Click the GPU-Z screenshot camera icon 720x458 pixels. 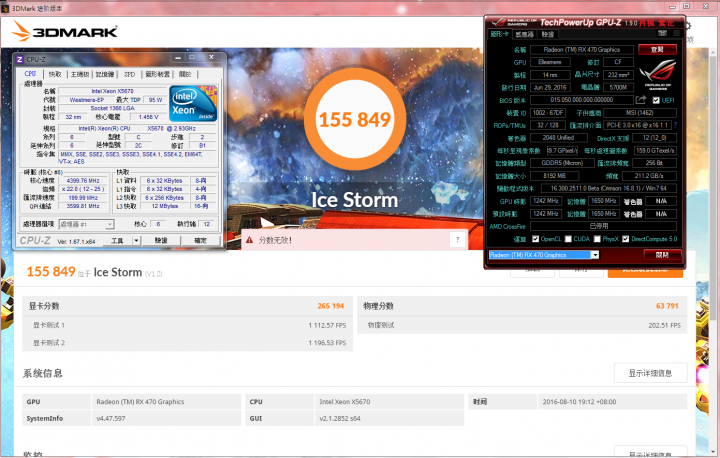662,34
